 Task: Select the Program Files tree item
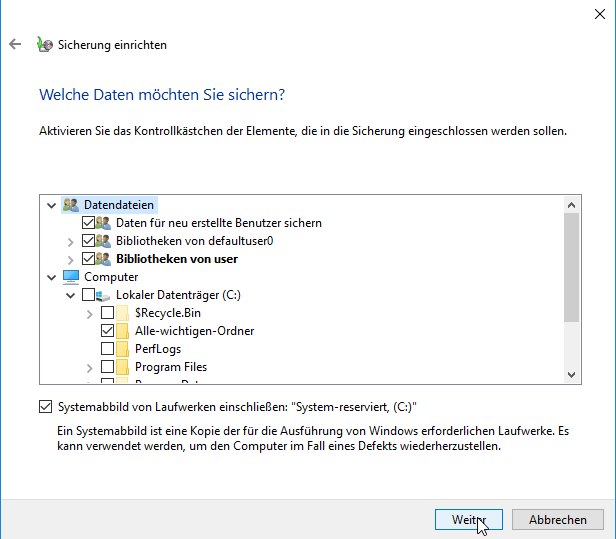(x=171, y=367)
